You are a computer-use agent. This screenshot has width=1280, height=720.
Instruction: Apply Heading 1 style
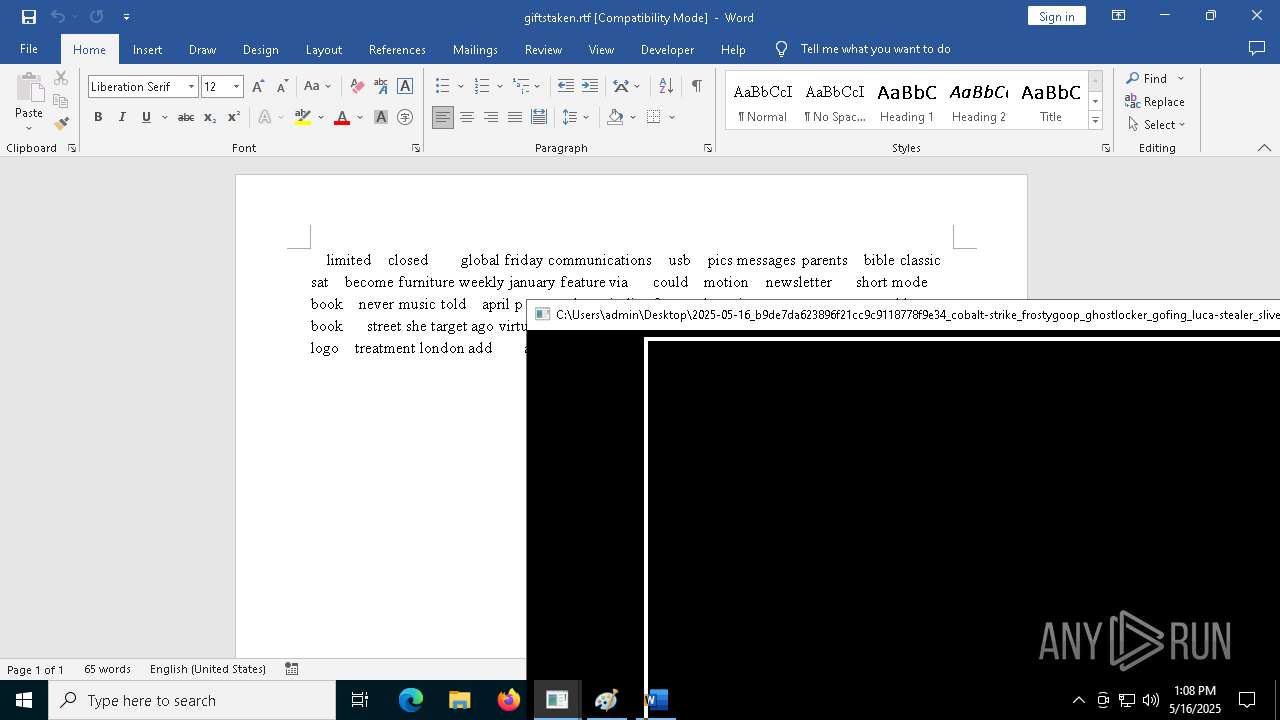point(907,100)
